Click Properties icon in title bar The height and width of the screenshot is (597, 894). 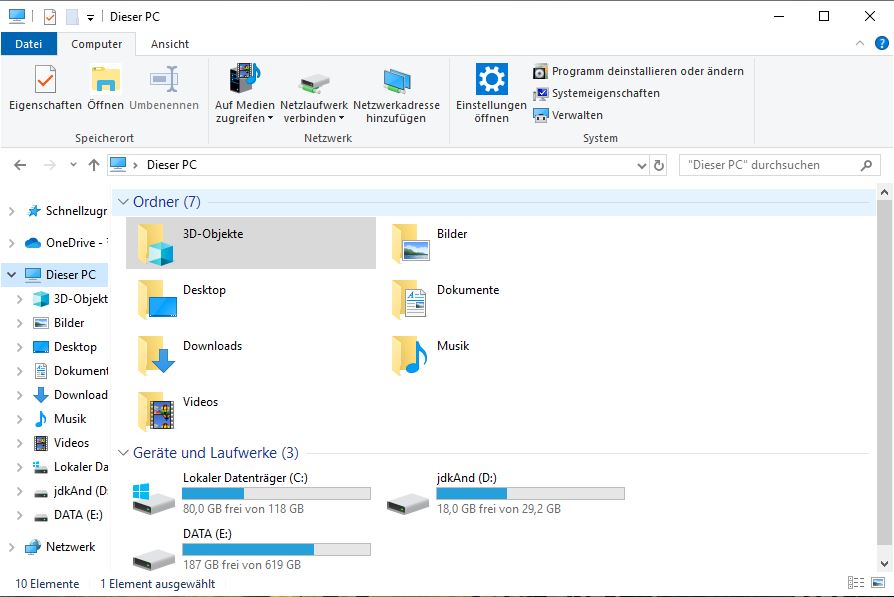[x=50, y=17]
